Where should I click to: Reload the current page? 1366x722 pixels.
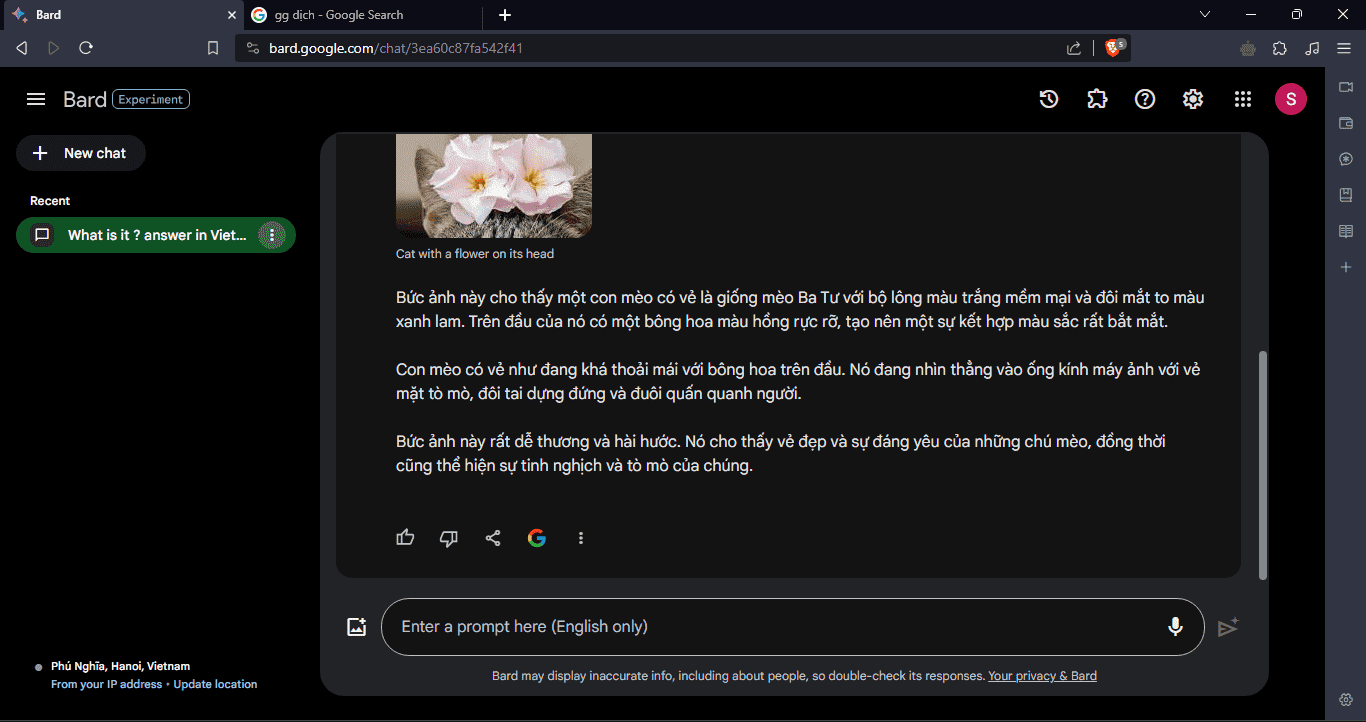point(86,48)
